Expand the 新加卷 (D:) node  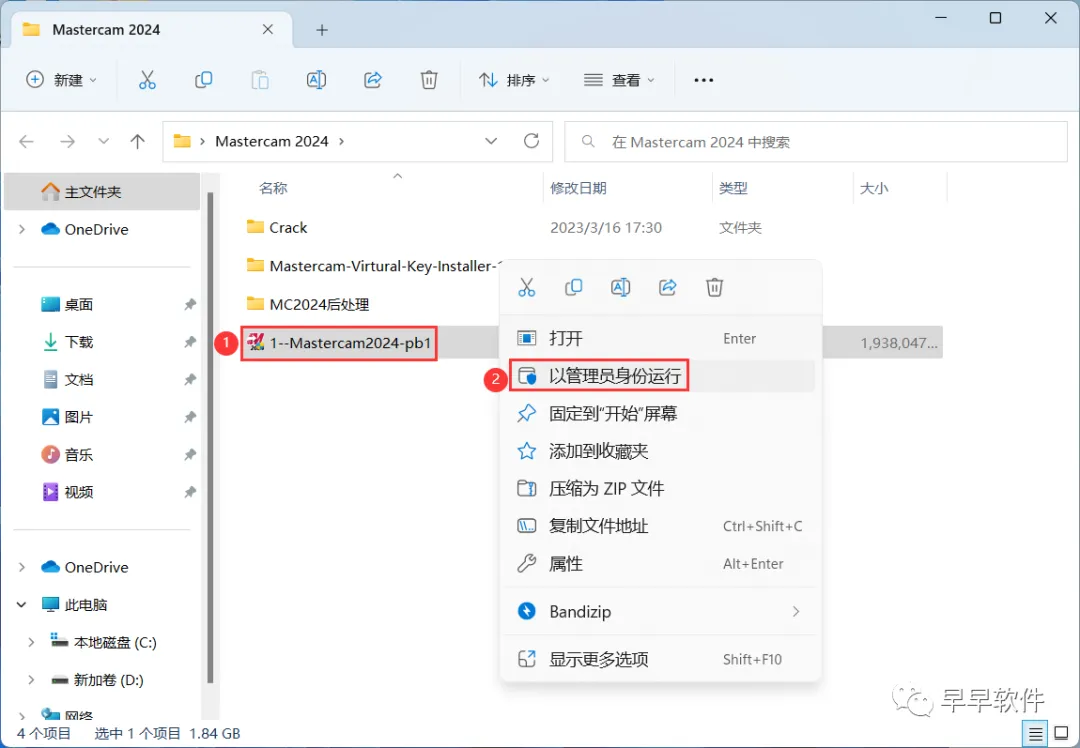31,680
